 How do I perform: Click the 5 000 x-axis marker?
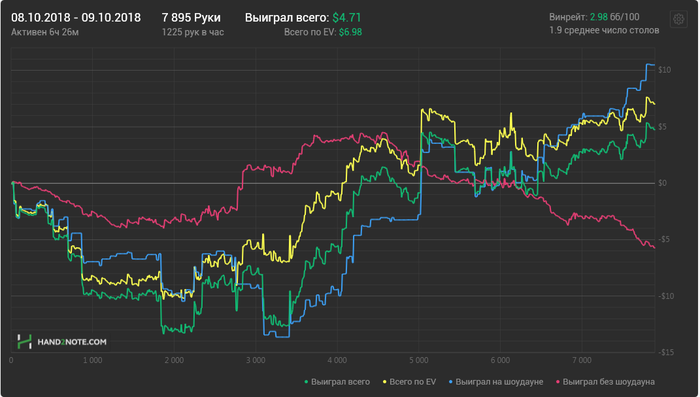pos(419,360)
